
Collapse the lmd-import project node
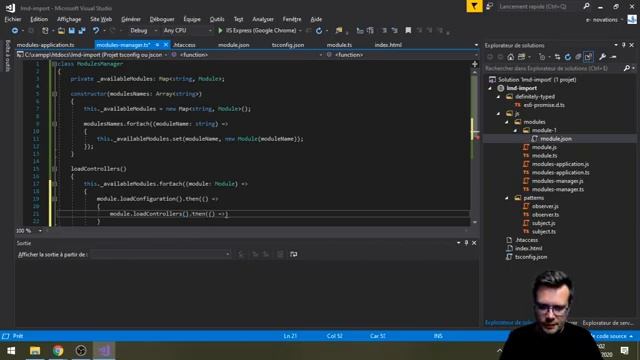pos(490,88)
